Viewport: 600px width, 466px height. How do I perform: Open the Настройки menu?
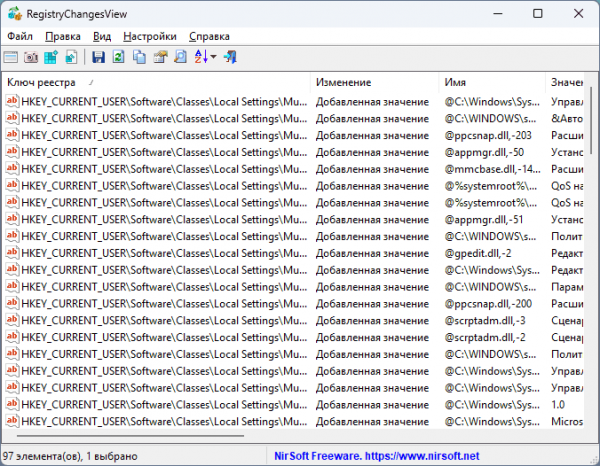[x=150, y=36]
